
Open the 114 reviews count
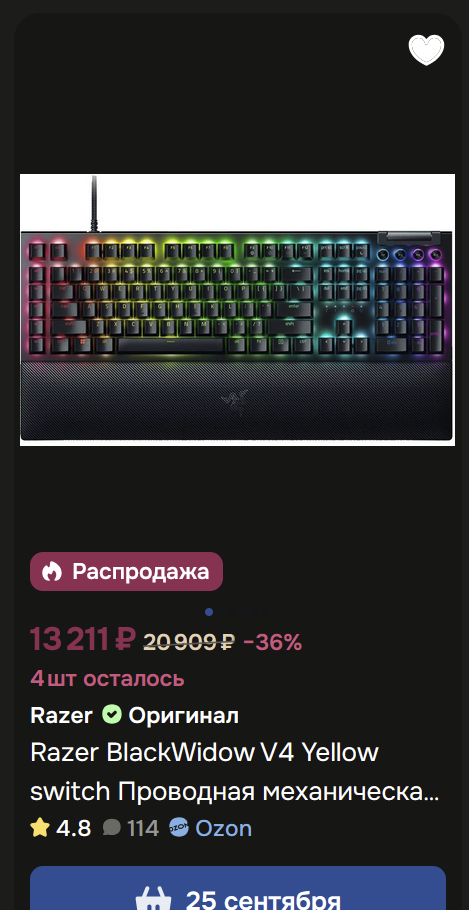(143, 828)
